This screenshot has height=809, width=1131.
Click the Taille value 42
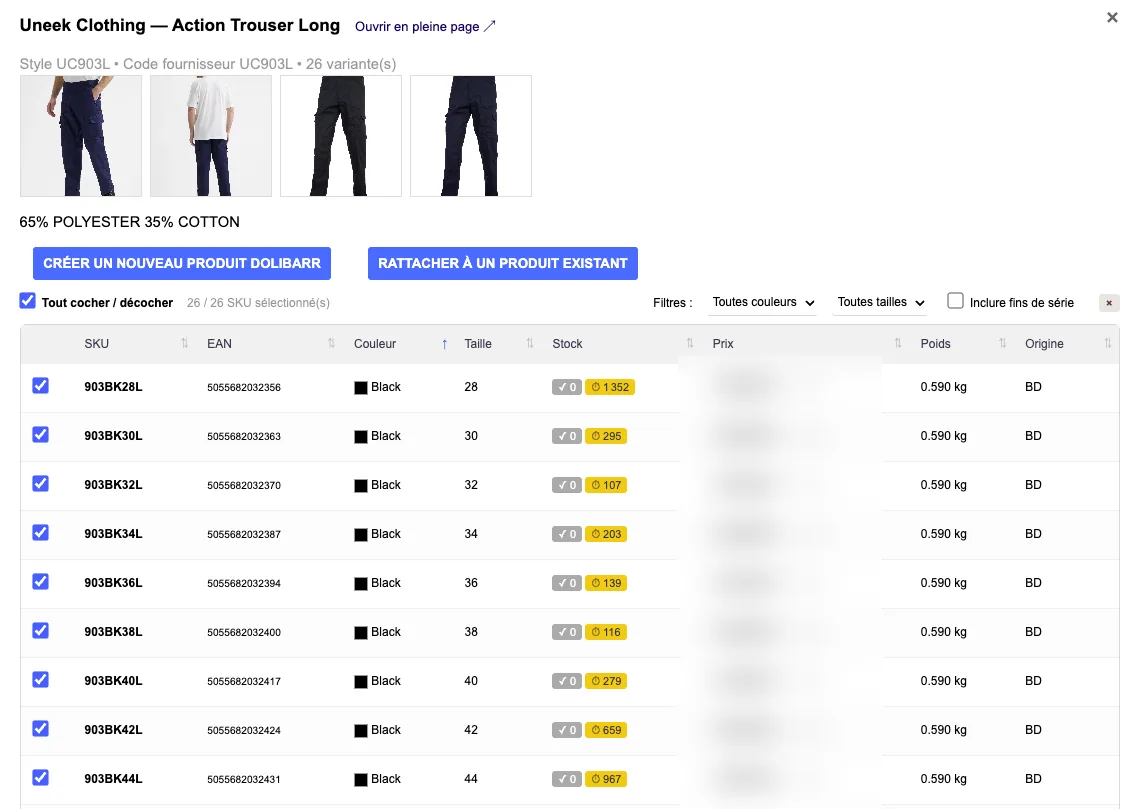click(471, 730)
